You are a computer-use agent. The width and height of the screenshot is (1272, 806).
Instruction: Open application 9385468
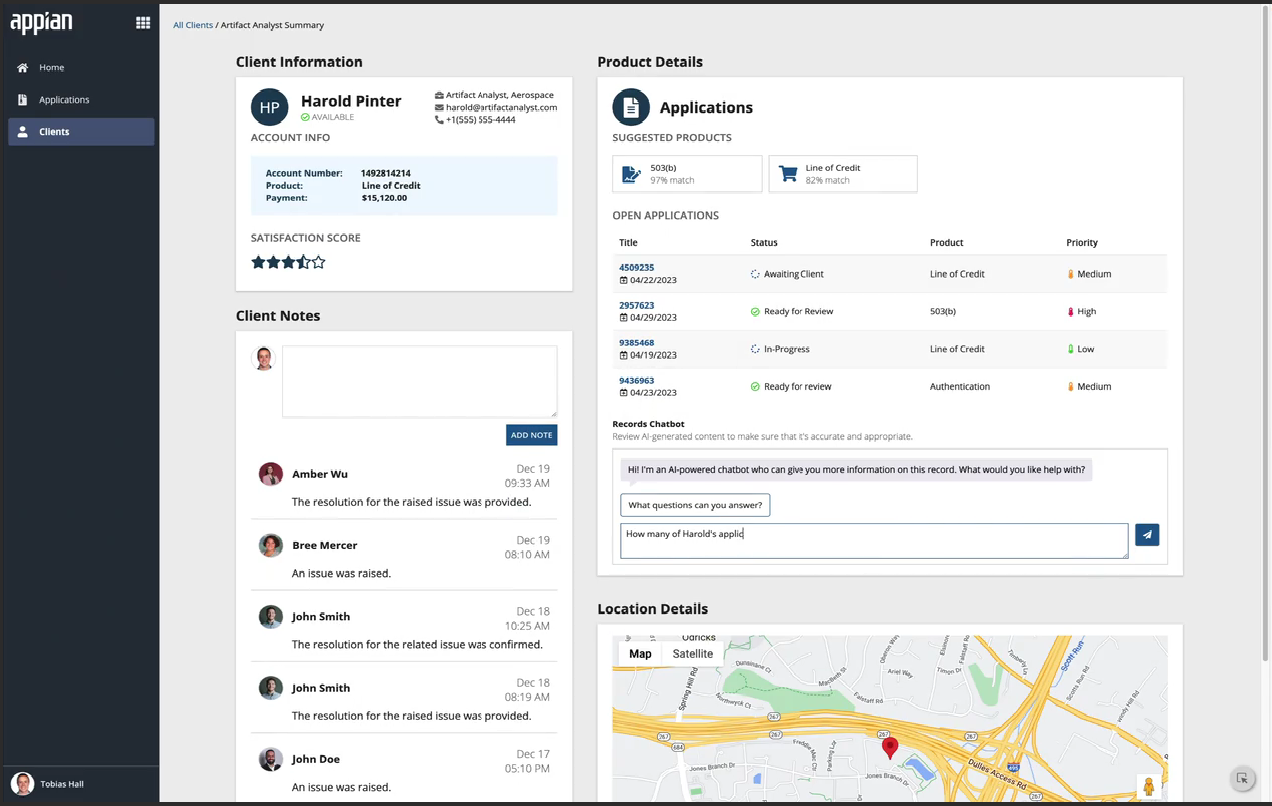click(x=636, y=343)
